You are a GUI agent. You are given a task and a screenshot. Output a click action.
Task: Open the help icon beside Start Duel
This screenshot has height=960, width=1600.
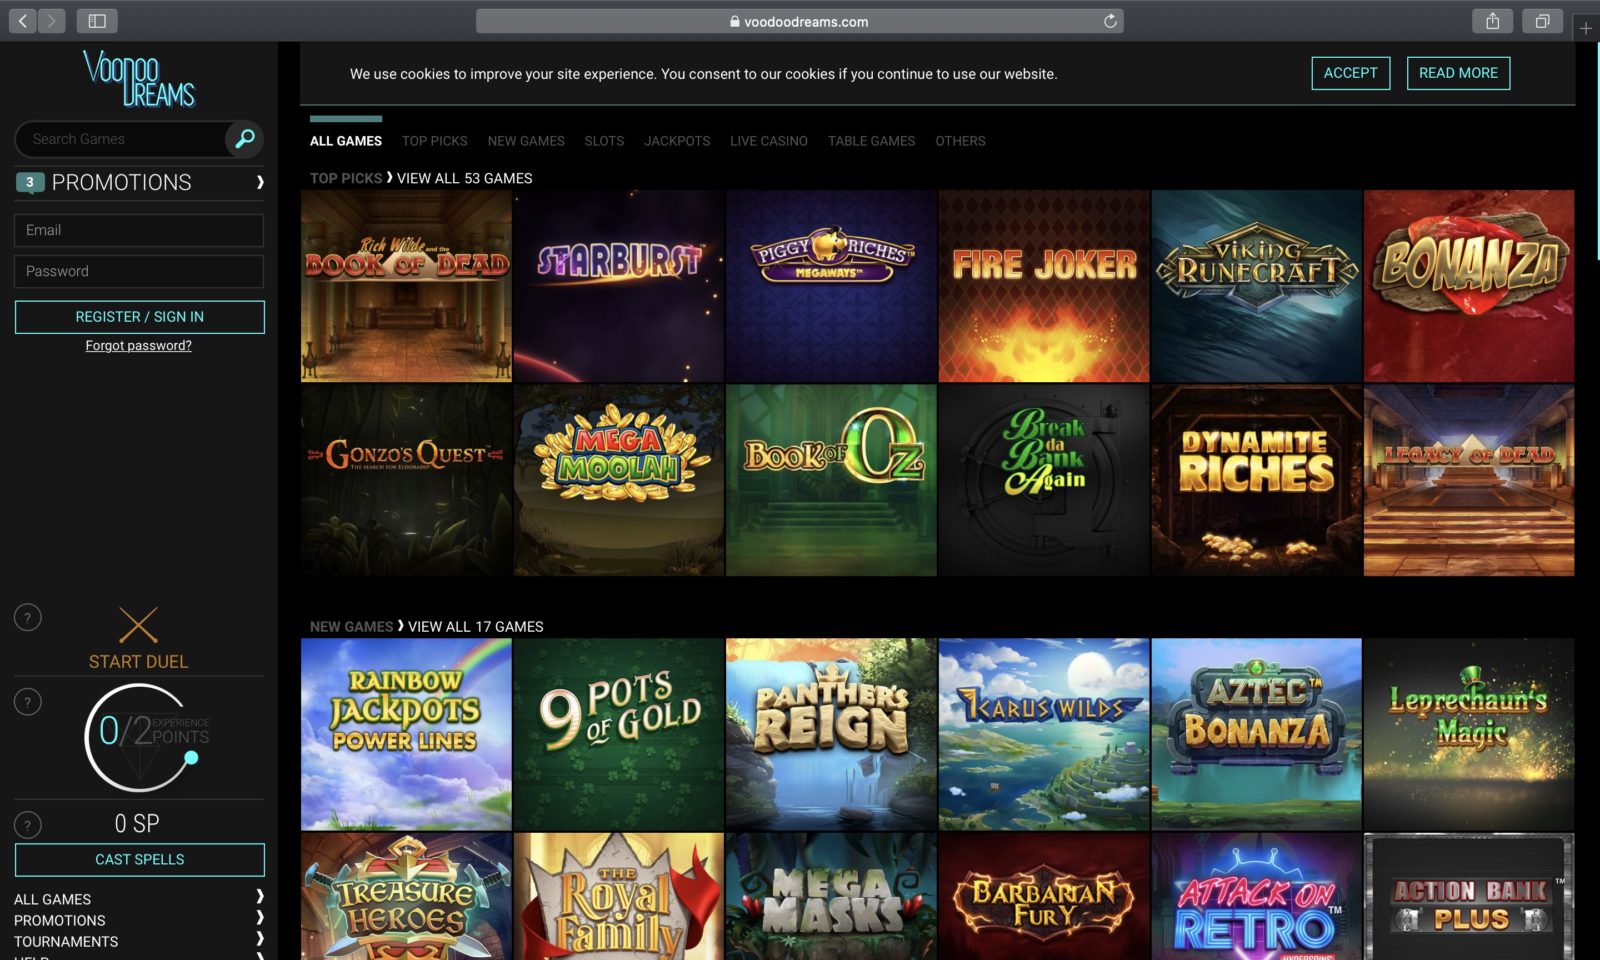27,617
